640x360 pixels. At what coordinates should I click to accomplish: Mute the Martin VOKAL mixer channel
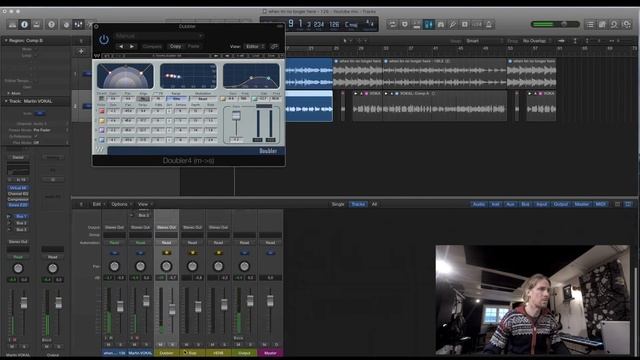coord(135,345)
